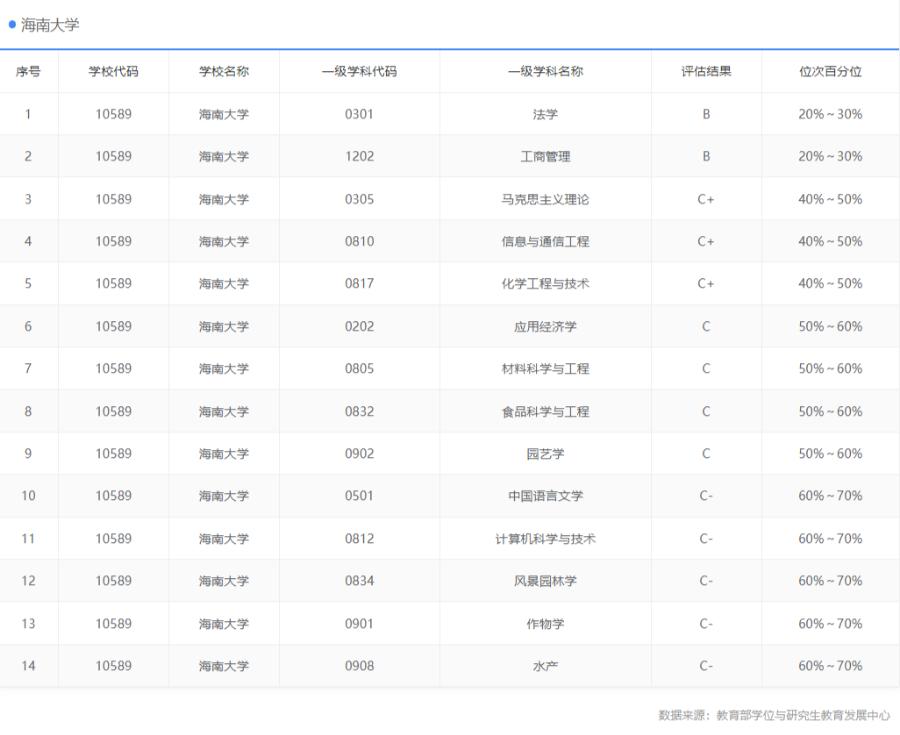The height and width of the screenshot is (735, 900).
Task: Click the C+ result for 马克思主义理论
Action: point(706,199)
